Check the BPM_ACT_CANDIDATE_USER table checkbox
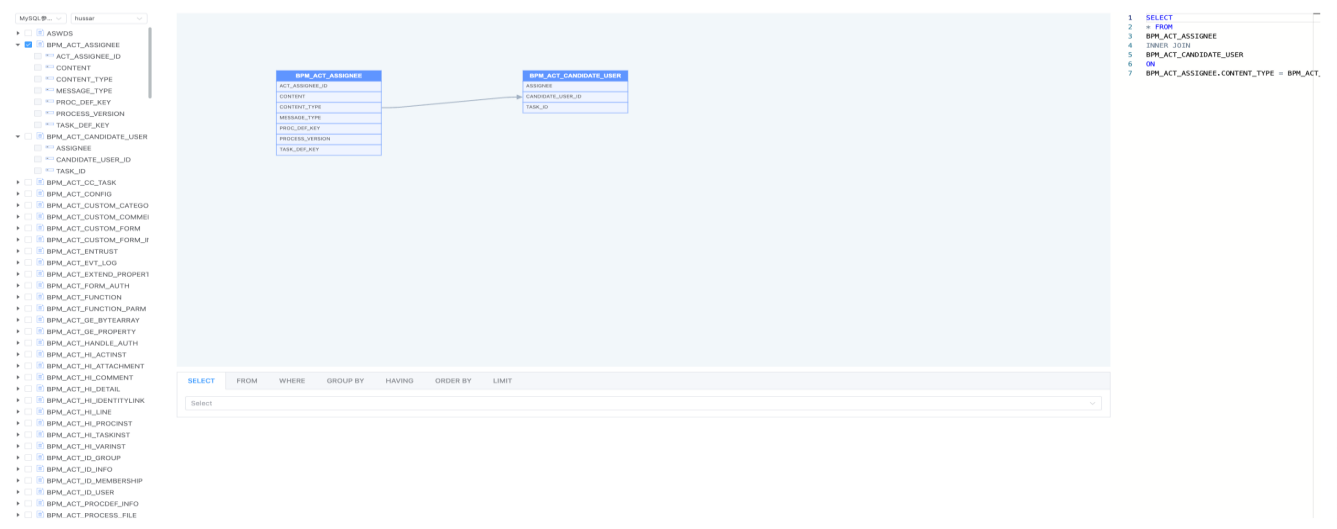Image resolution: width=1337 pixels, height=529 pixels. coord(28,137)
